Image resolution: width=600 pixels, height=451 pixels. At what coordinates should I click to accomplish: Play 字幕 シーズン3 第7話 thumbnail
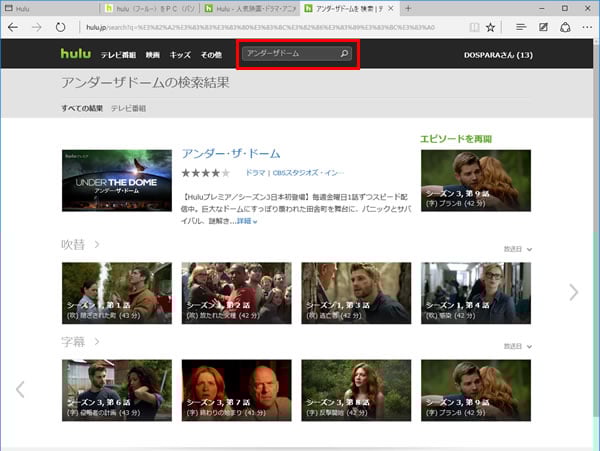[236, 390]
